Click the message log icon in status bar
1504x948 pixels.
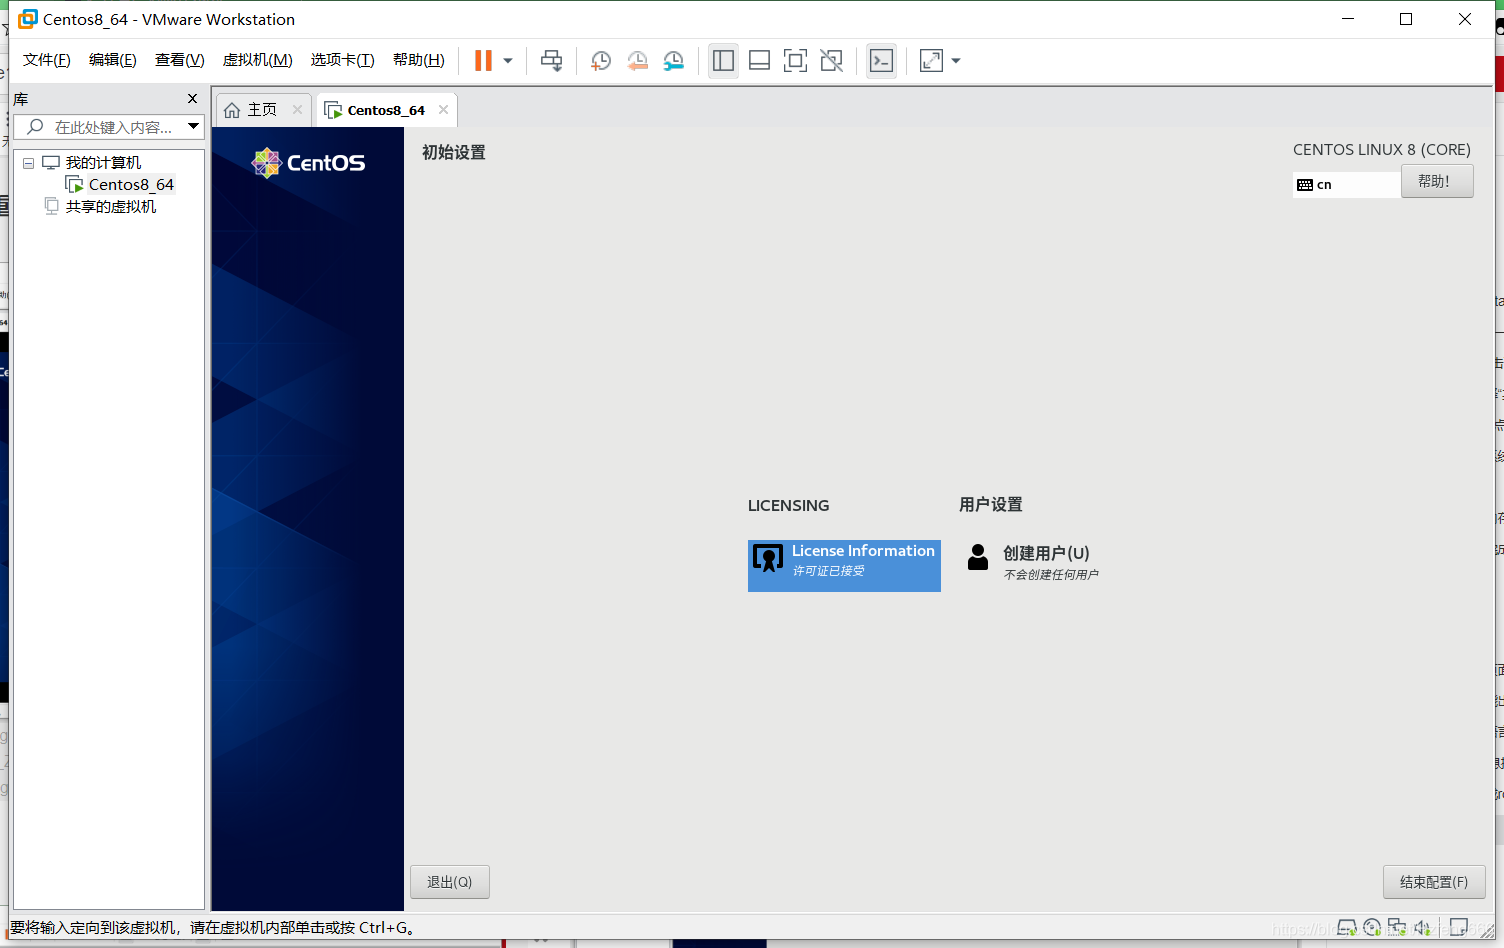(x=1459, y=929)
